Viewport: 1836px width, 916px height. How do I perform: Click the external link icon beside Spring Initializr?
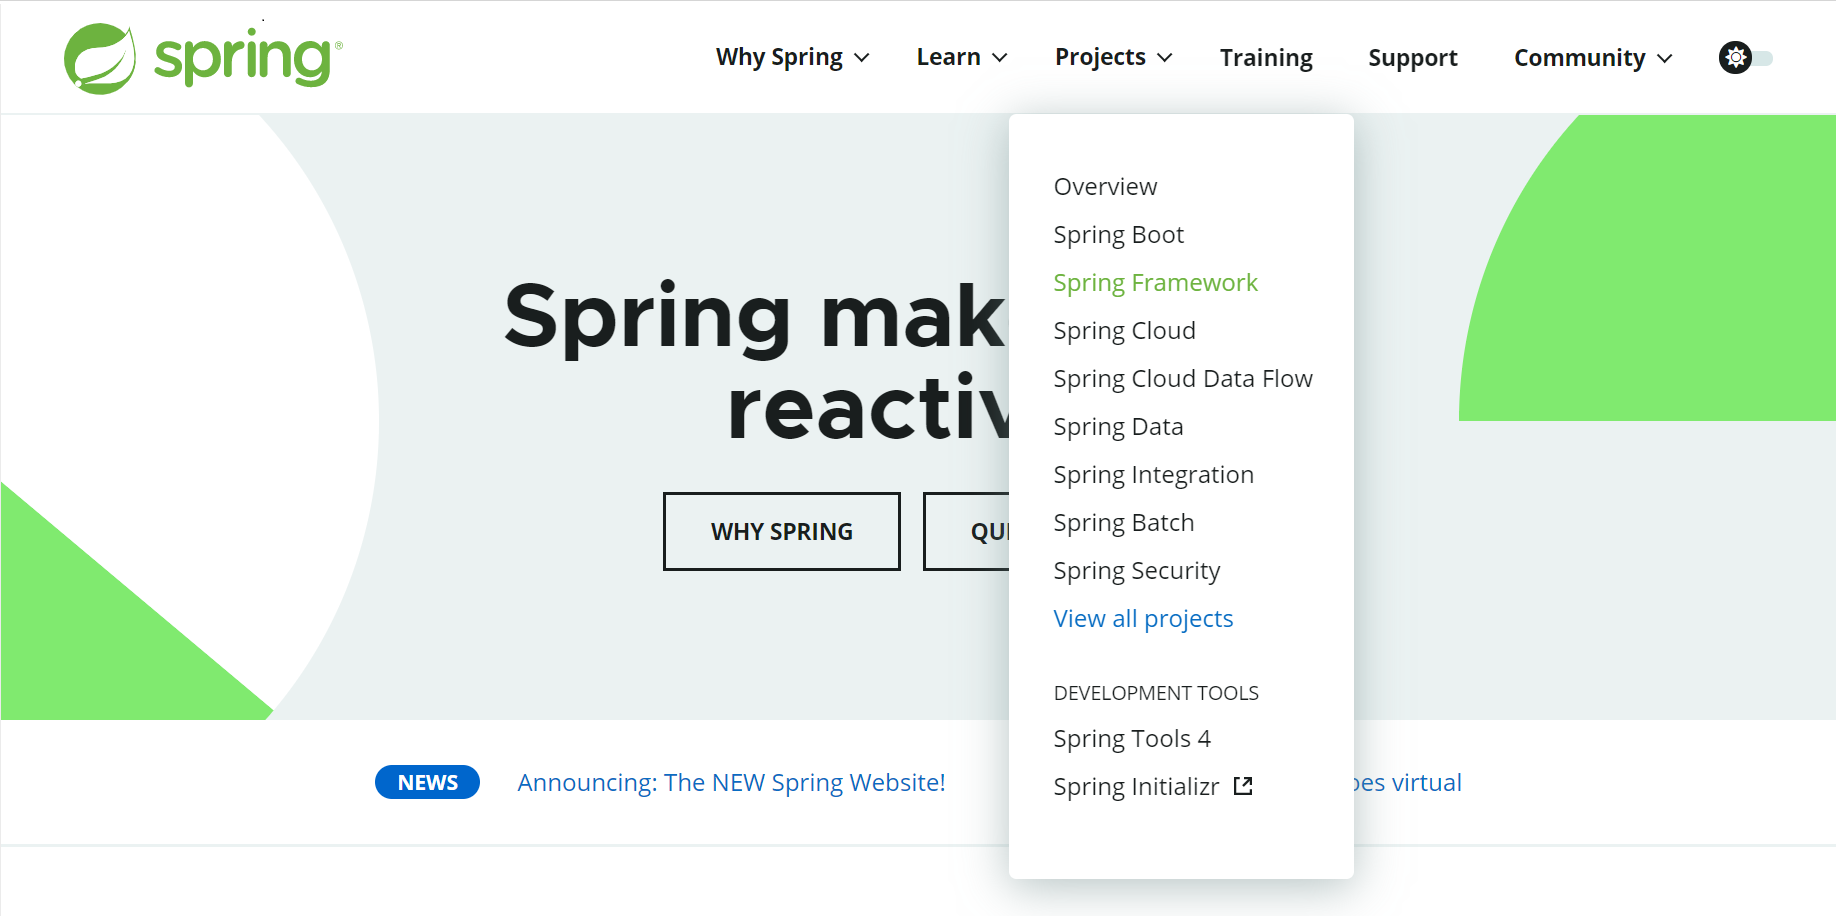(x=1241, y=786)
